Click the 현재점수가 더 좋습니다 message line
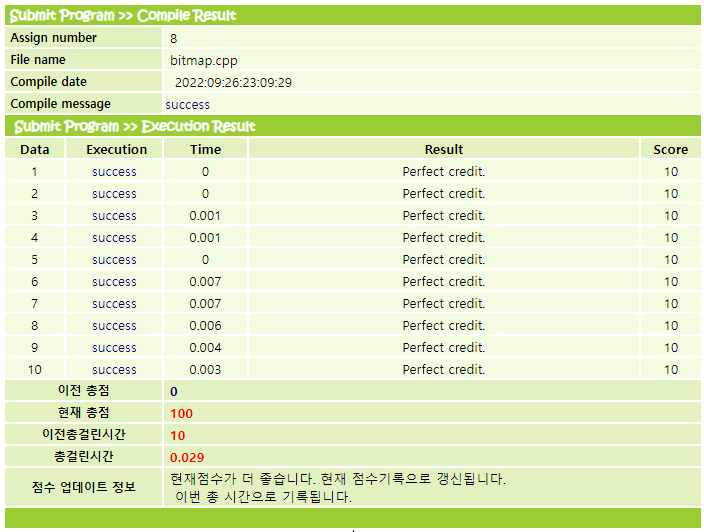The width and height of the screenshot is (704, 532). [338, 479]
